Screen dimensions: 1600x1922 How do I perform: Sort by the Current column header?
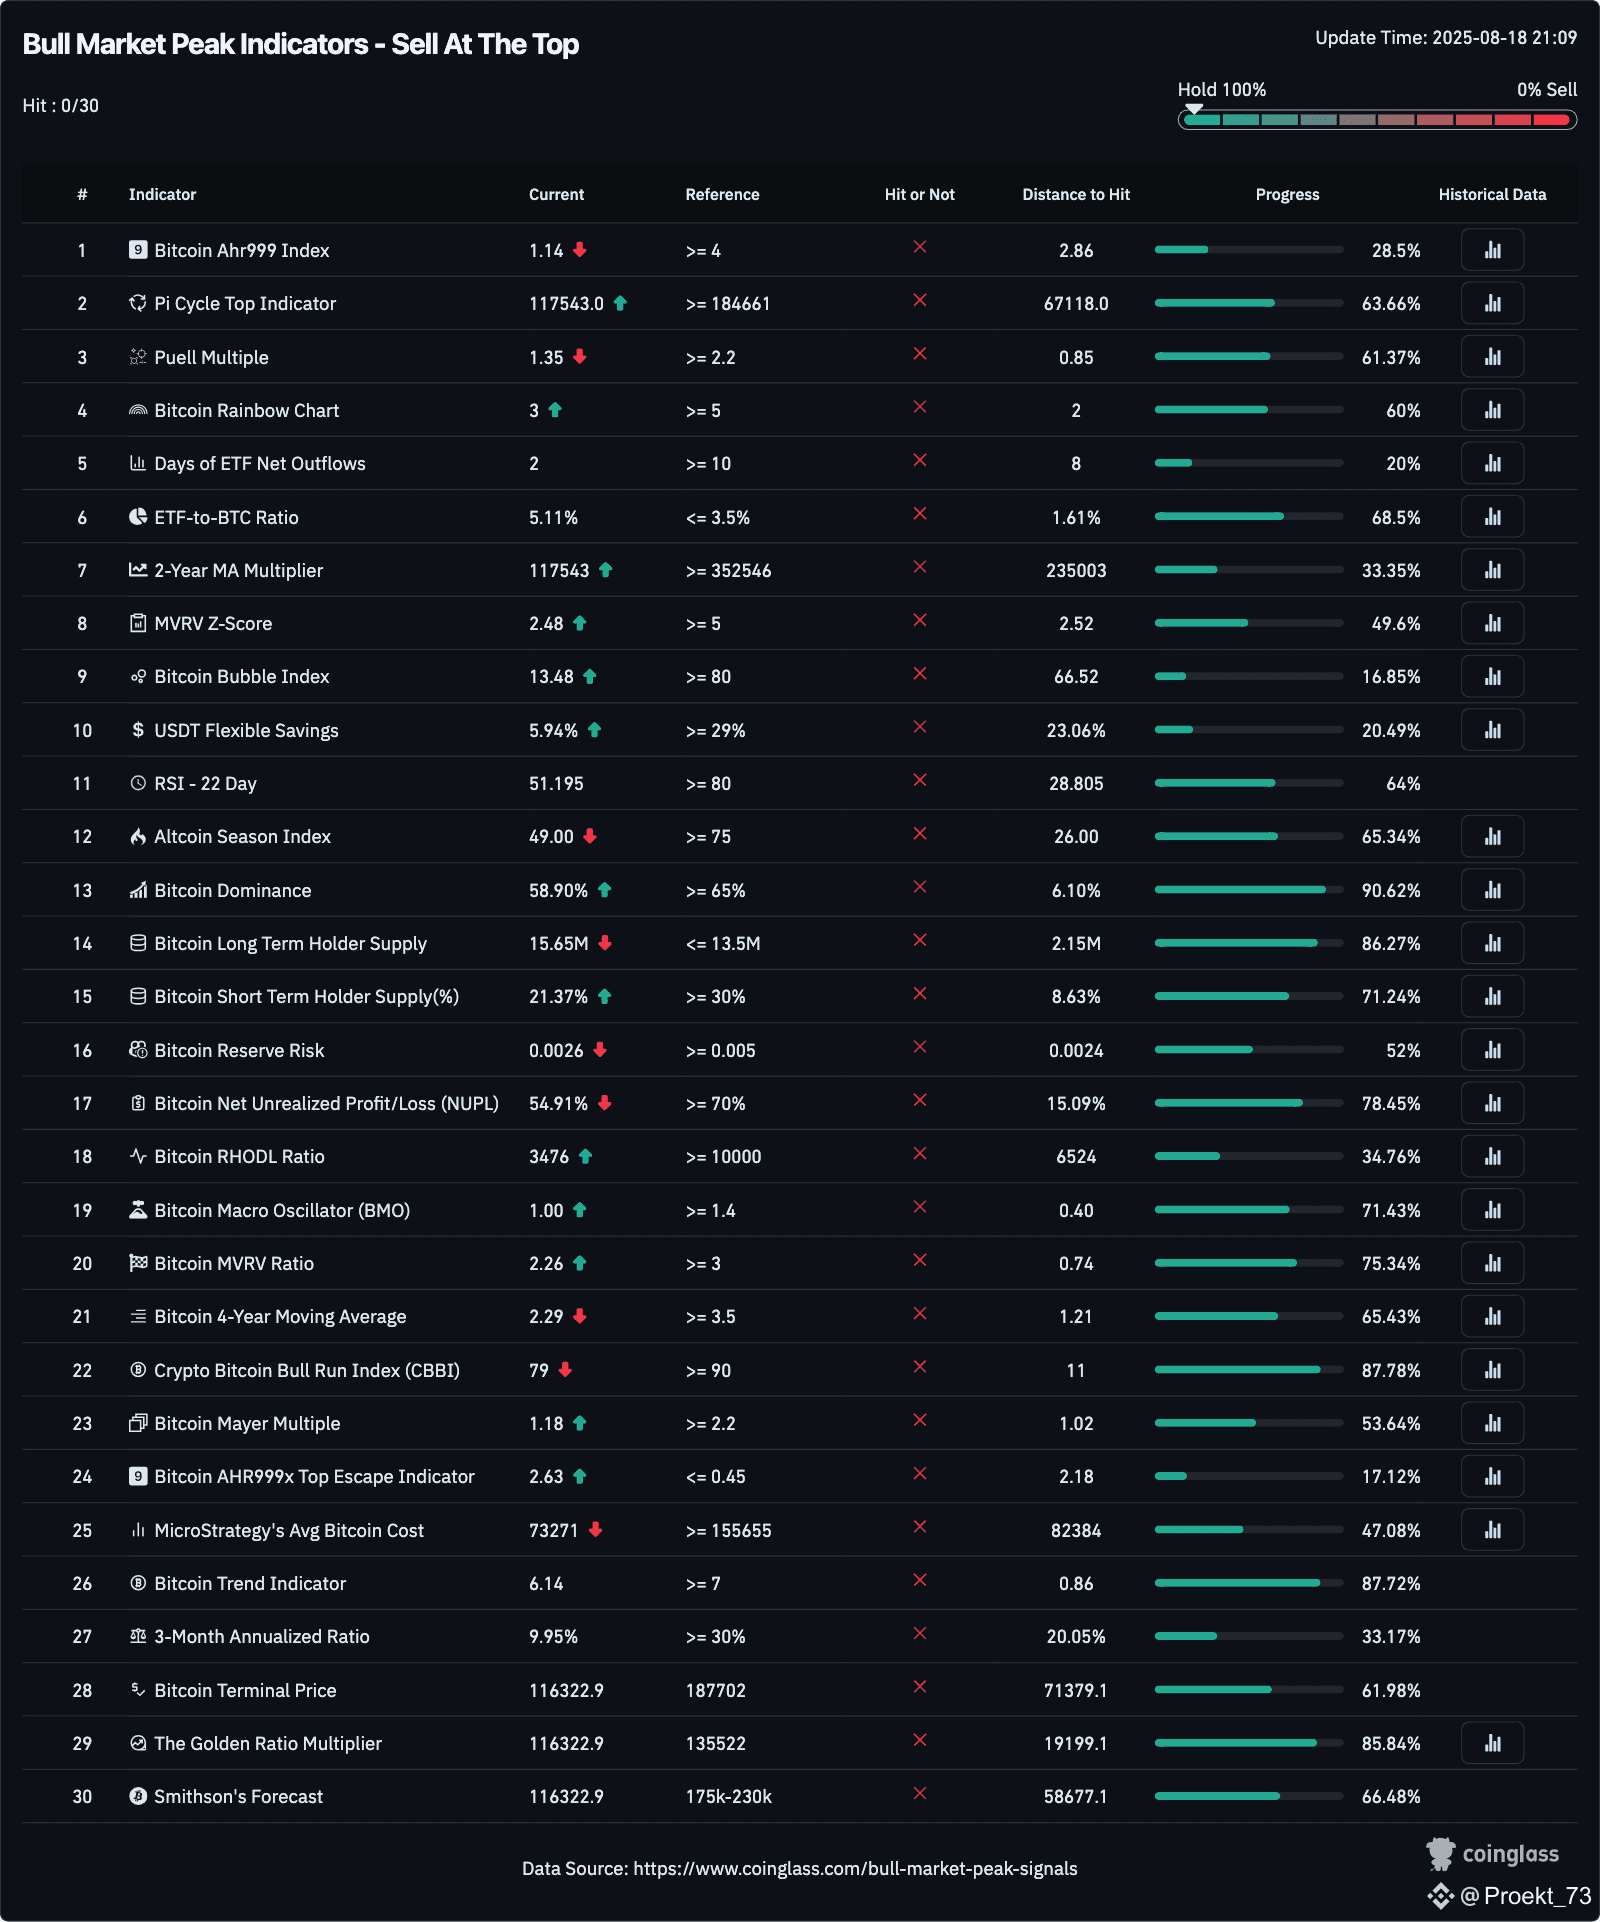pyautogui.click(x=556, y=194)
